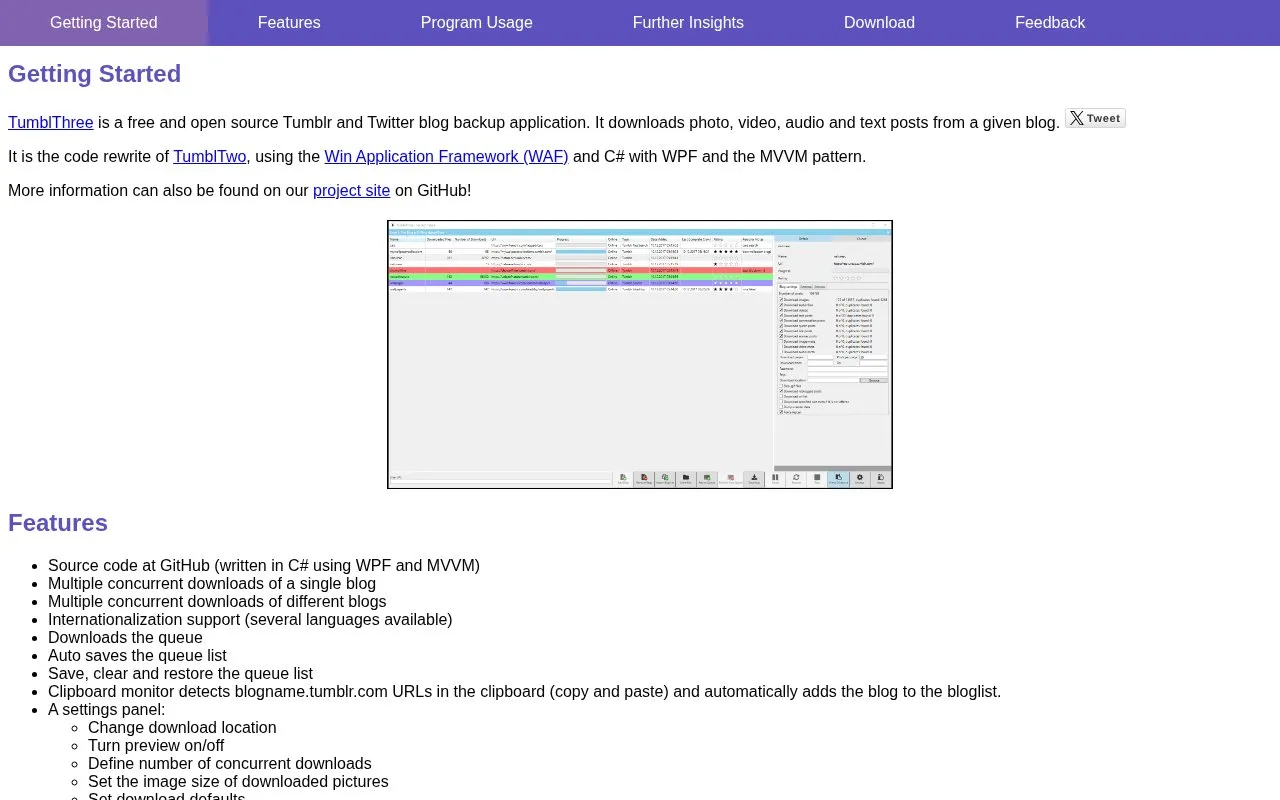Viewport: 1280px width, 800px height.
Task: Select Program Usage in navigation bar
Action: tap(477, 22)
